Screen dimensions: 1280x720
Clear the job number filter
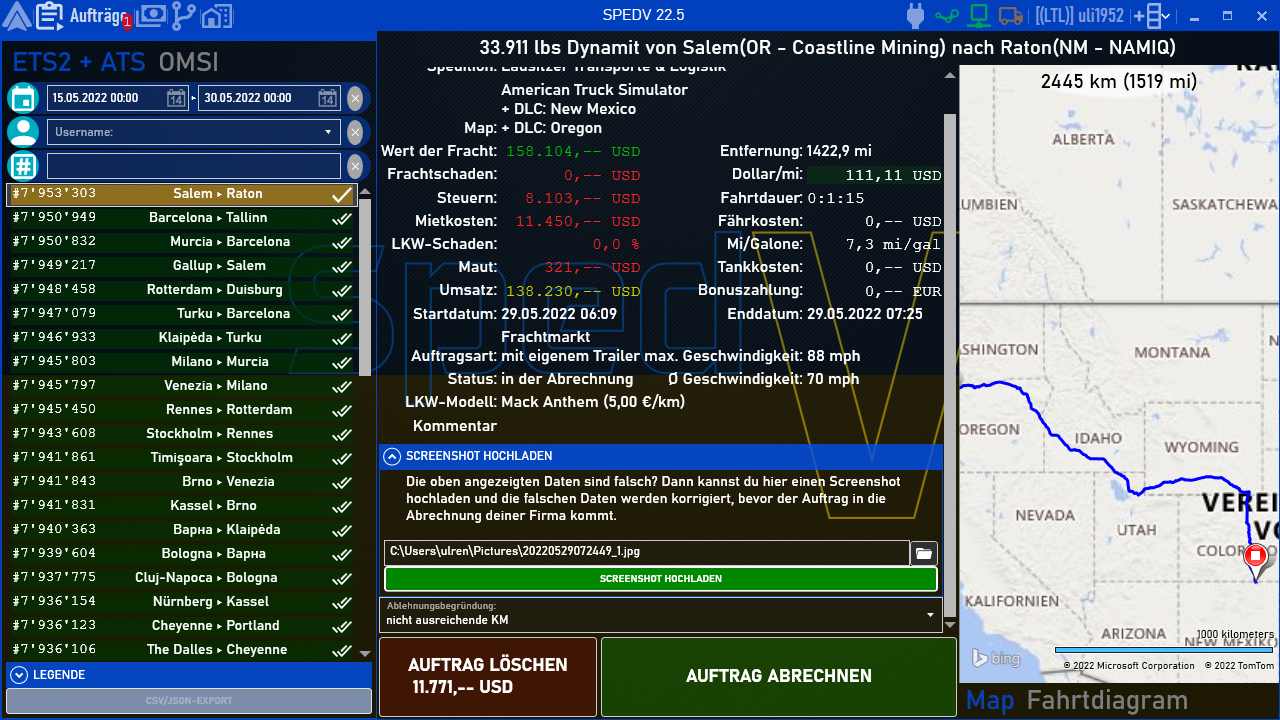pos(355,166)
